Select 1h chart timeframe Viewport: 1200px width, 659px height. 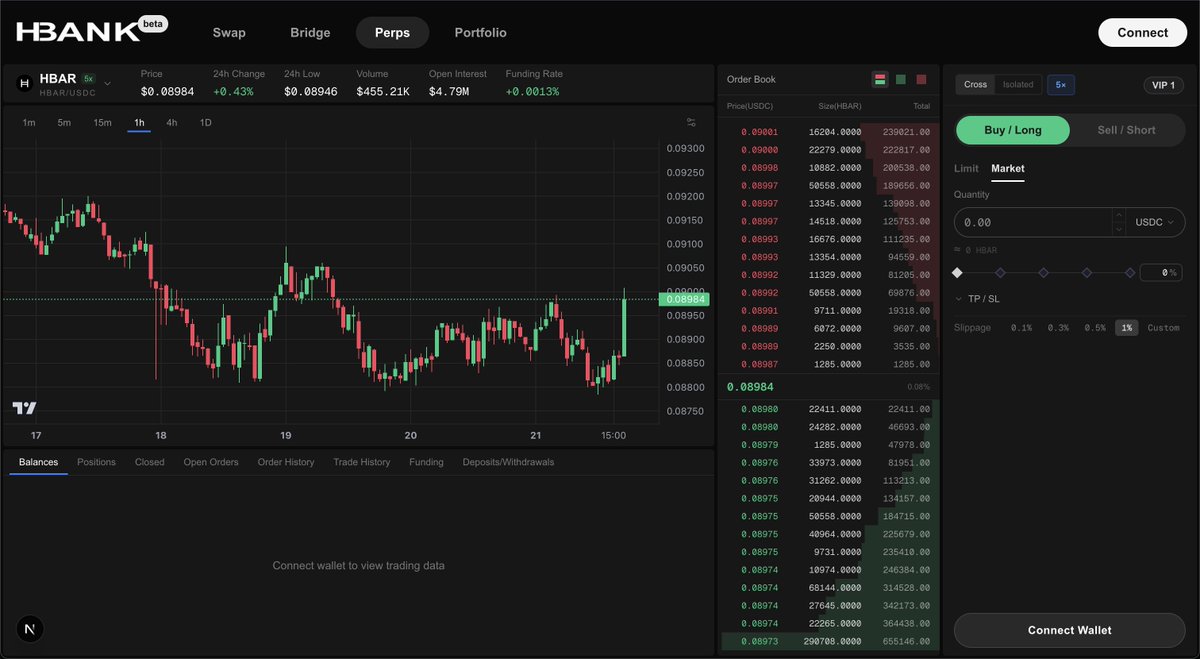coord(139,123)
